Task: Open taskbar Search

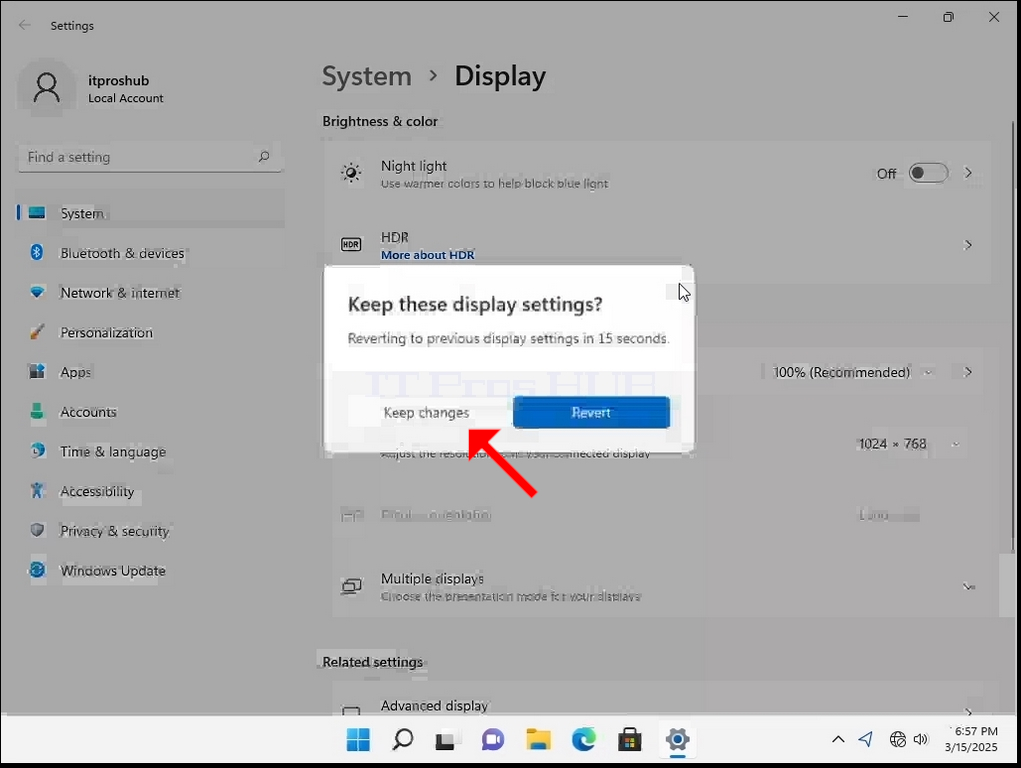Action: (x=403, y=739)
